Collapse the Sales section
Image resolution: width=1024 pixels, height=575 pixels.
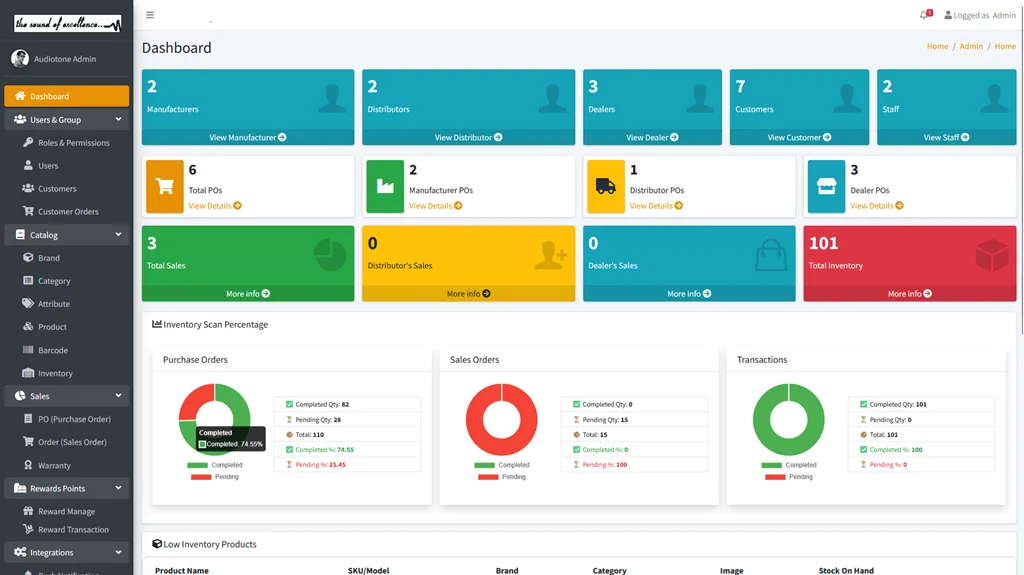tap(66, 396)
